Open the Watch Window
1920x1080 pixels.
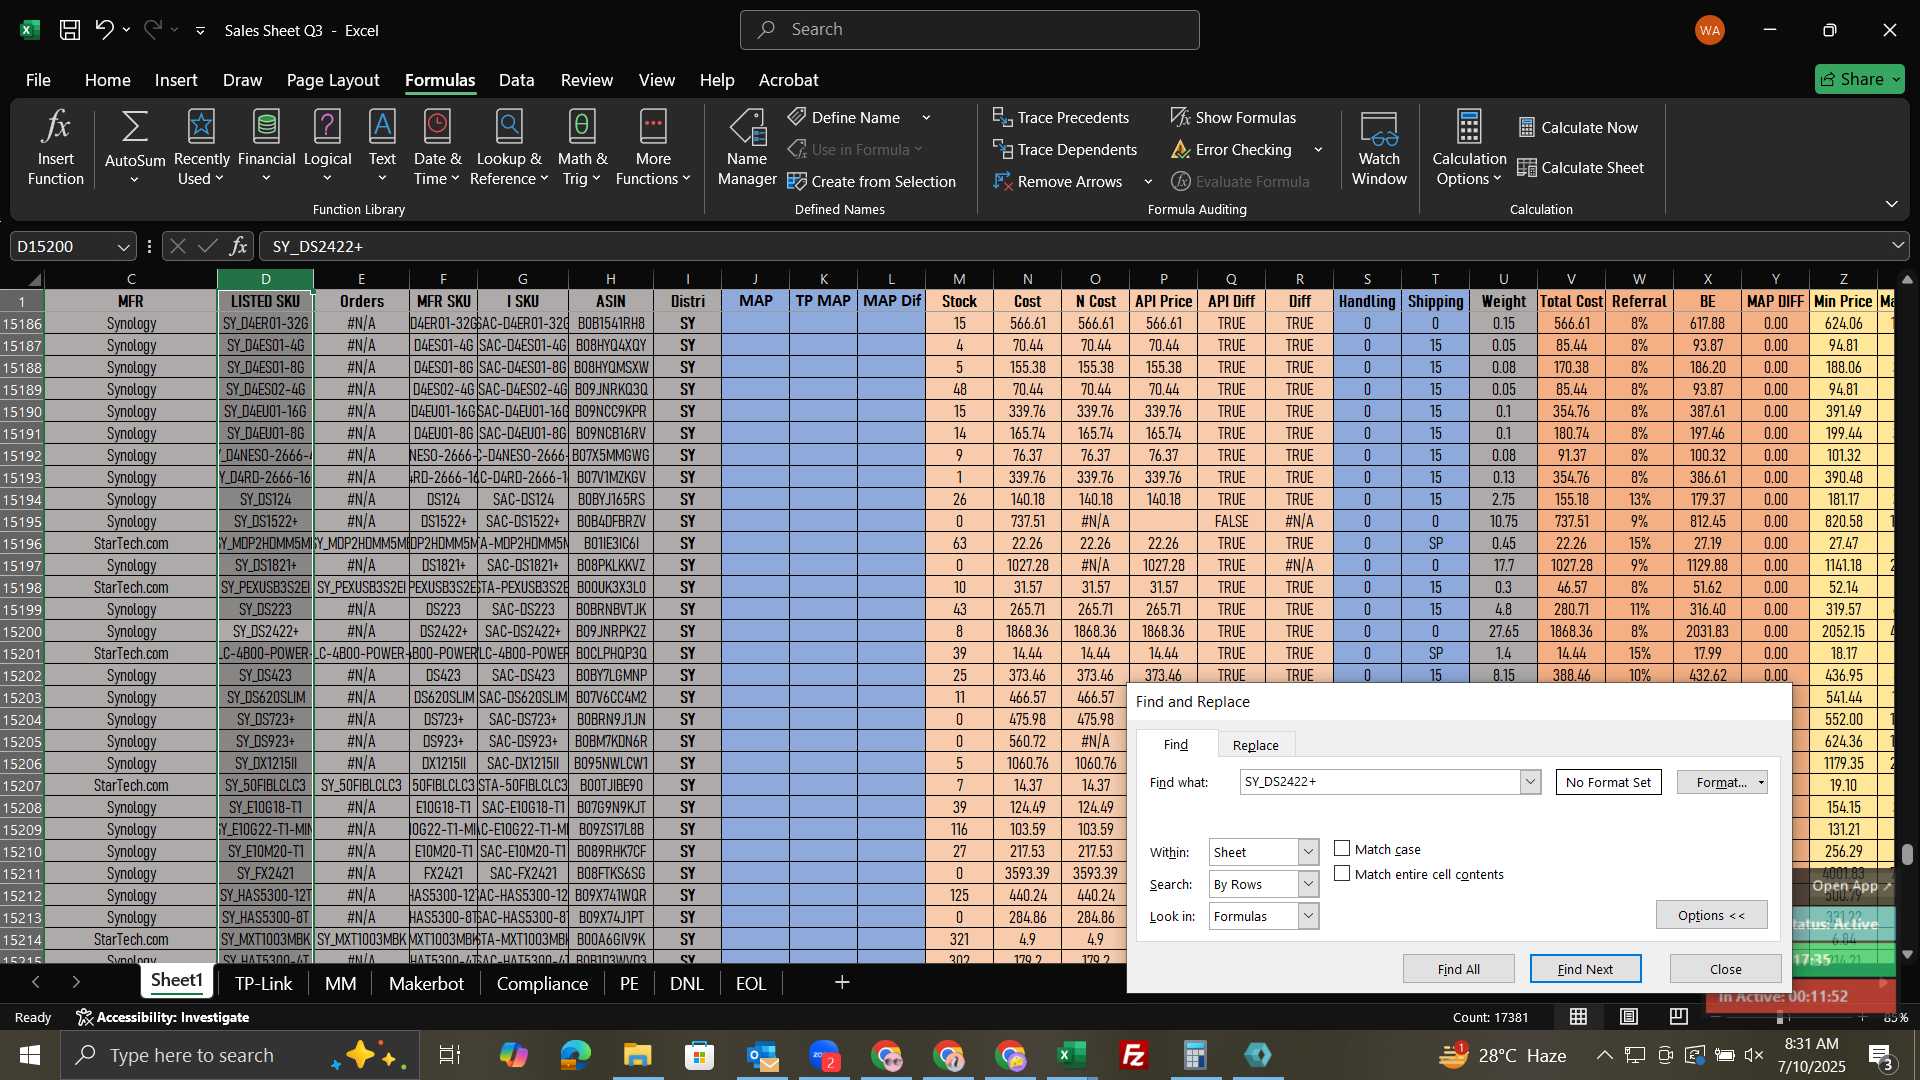(1379, 149)
